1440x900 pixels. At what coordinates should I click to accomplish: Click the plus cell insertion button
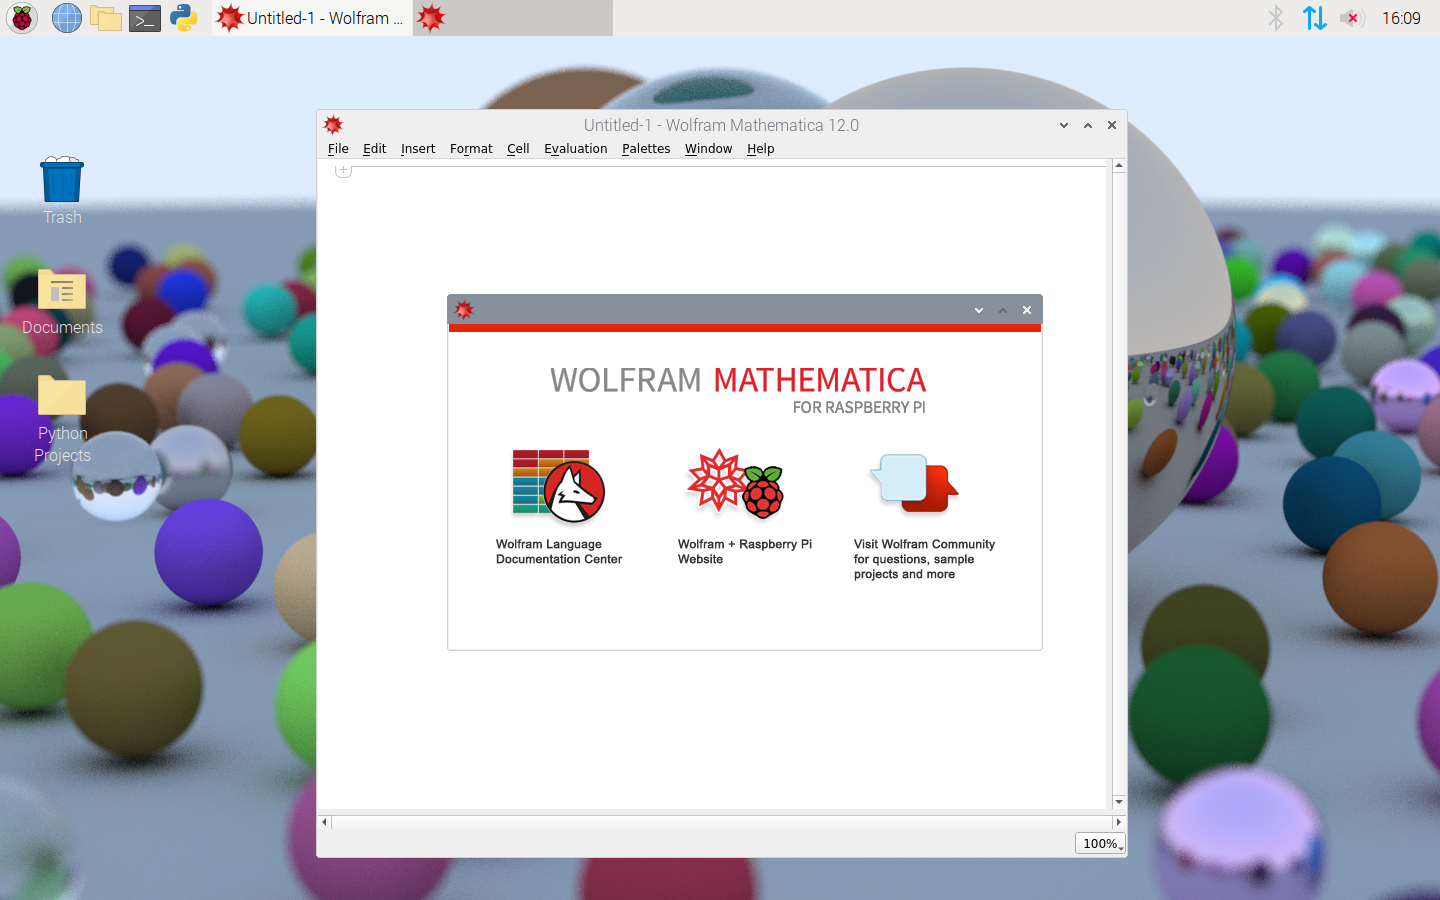click(343, 170)
